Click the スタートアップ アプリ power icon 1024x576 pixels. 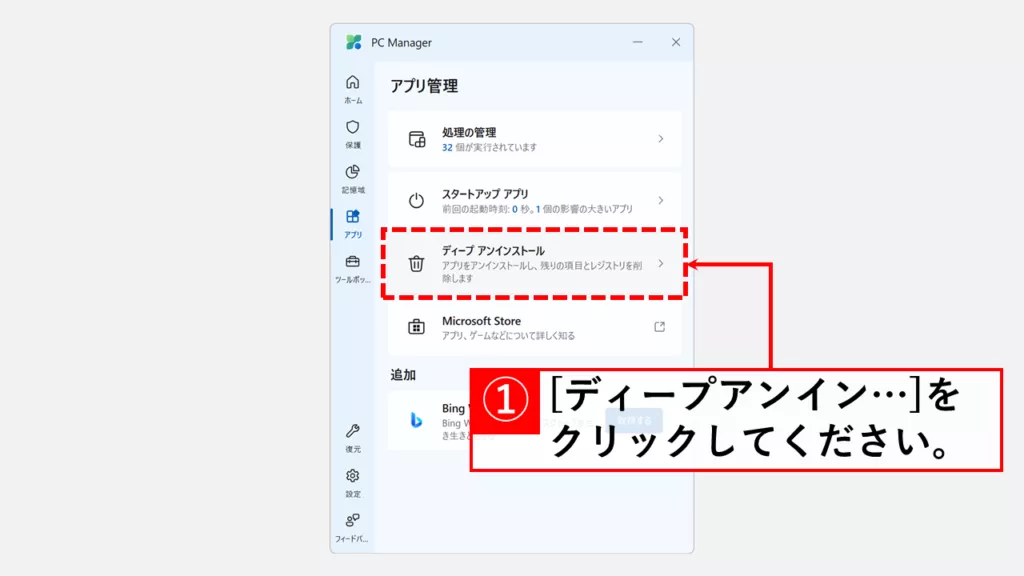click(416, 200)
